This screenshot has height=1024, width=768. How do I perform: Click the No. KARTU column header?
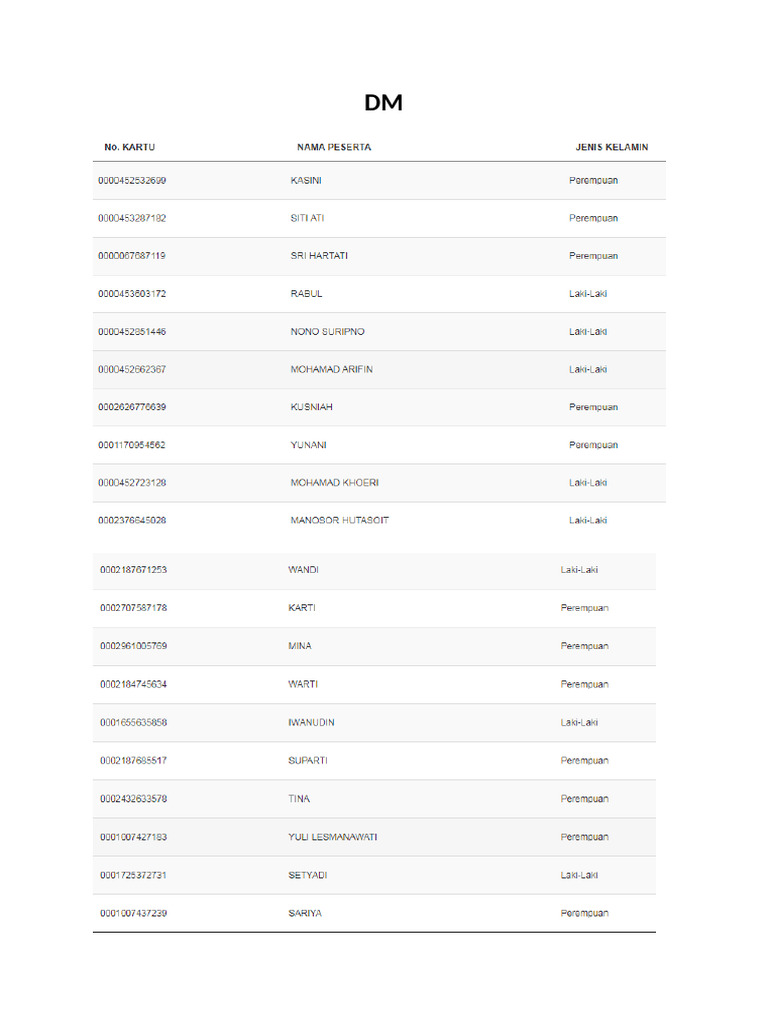130,147
